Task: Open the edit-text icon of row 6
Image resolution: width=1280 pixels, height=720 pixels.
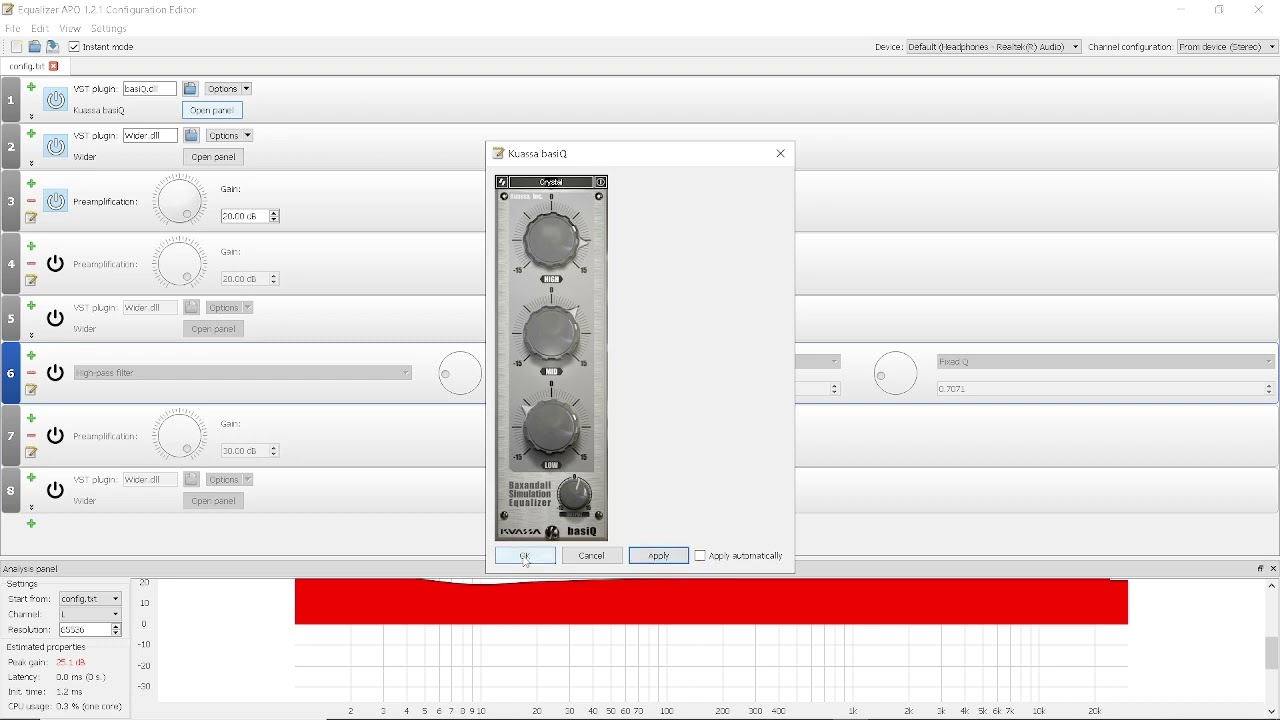Action: [31, 390]
